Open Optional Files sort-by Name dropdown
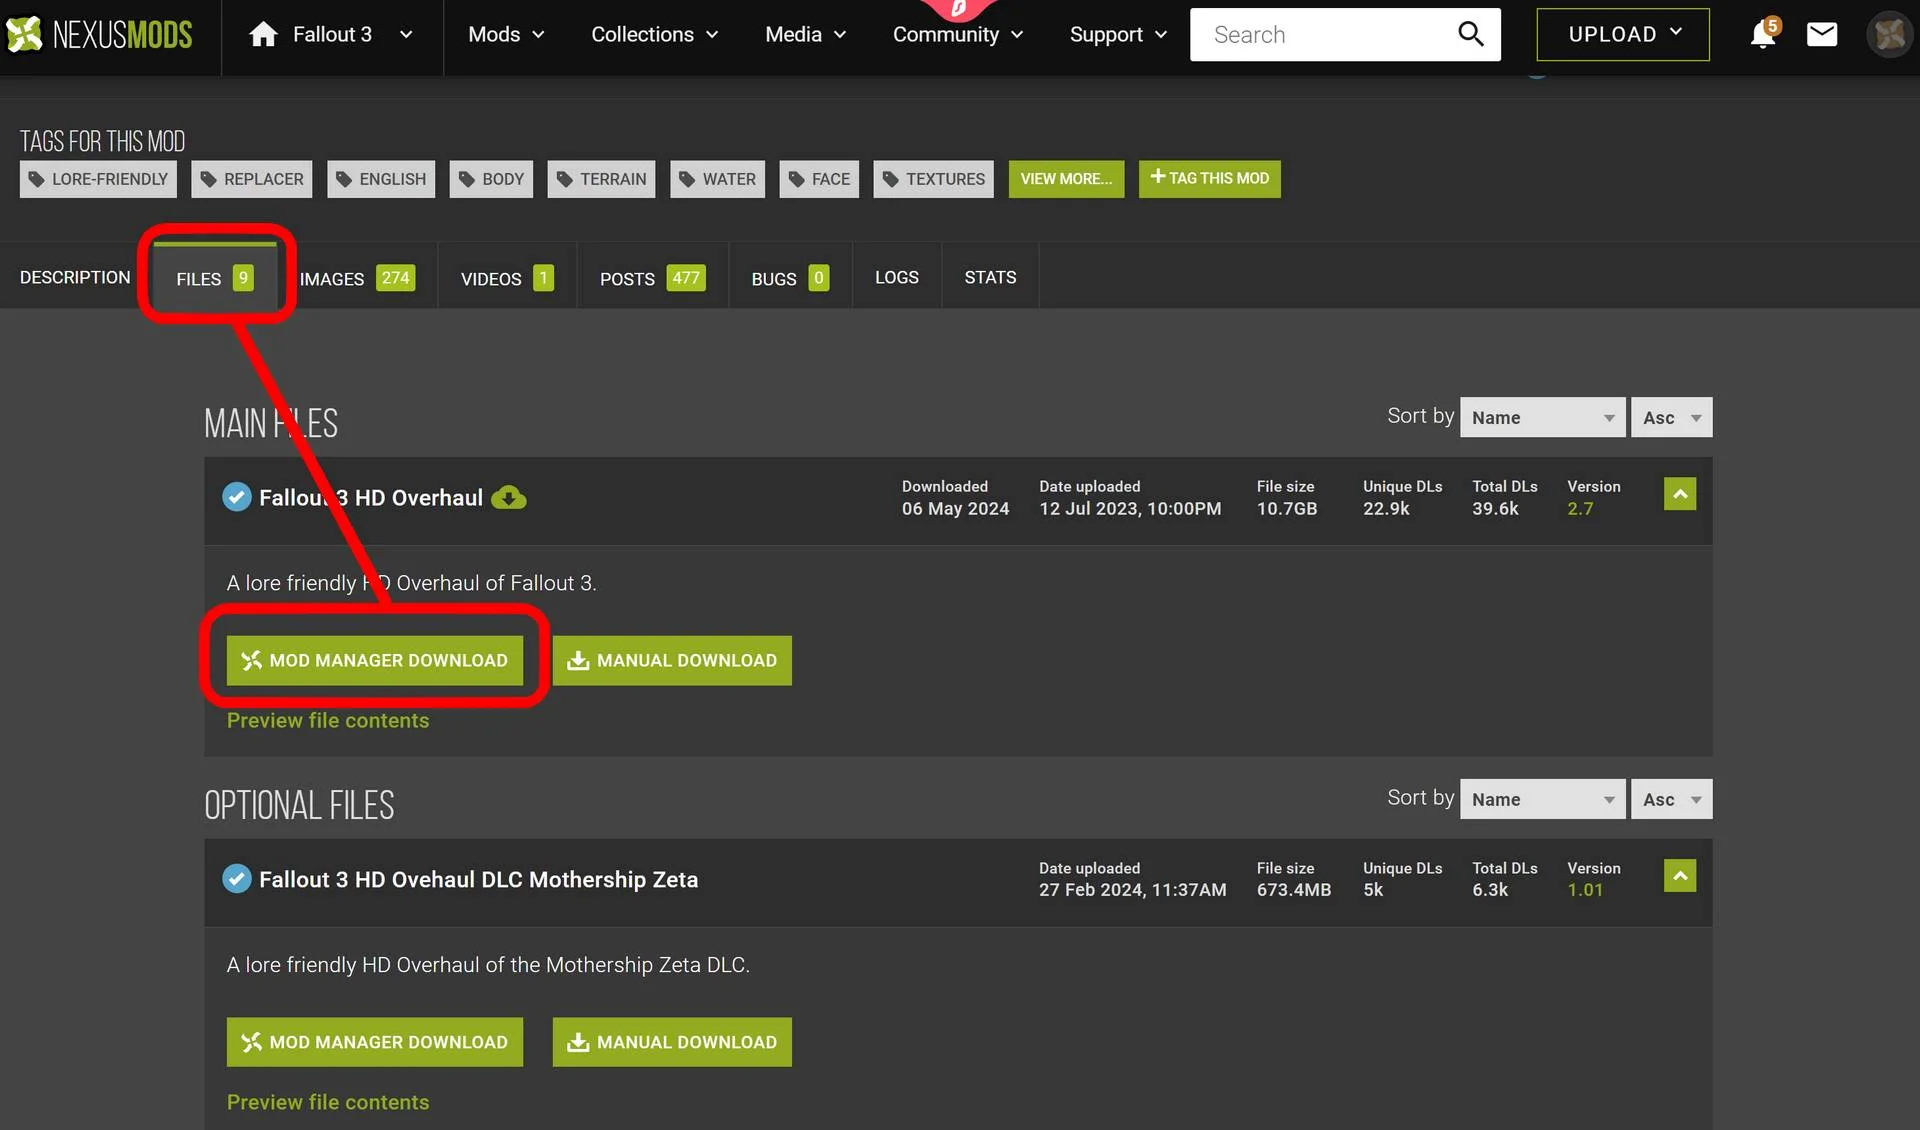Viewport: 1920px width, 1130px height. tap(1543, 799)
